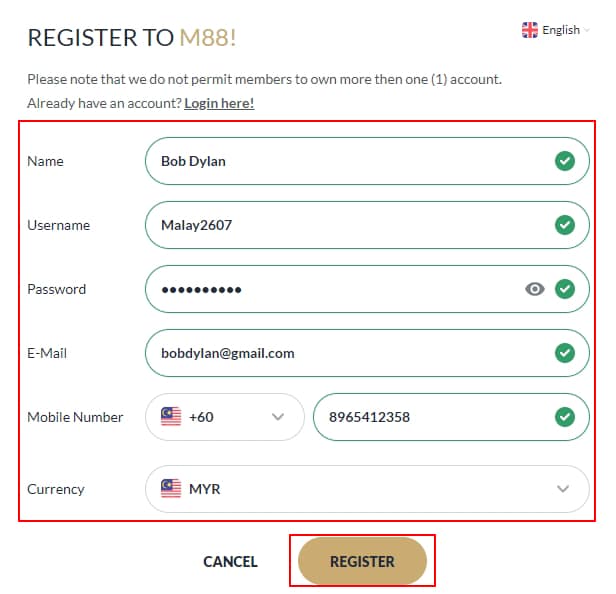The image size is (616, 594).
Task: Show password using the eye icon
Action: 535,289
